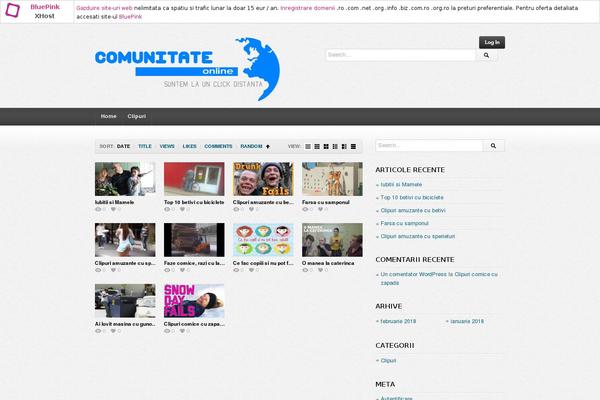This screenshot has width=600, height=400.
Task: Click the heart icon under O manea la caterinca
Action: click(x=320, y=270)
